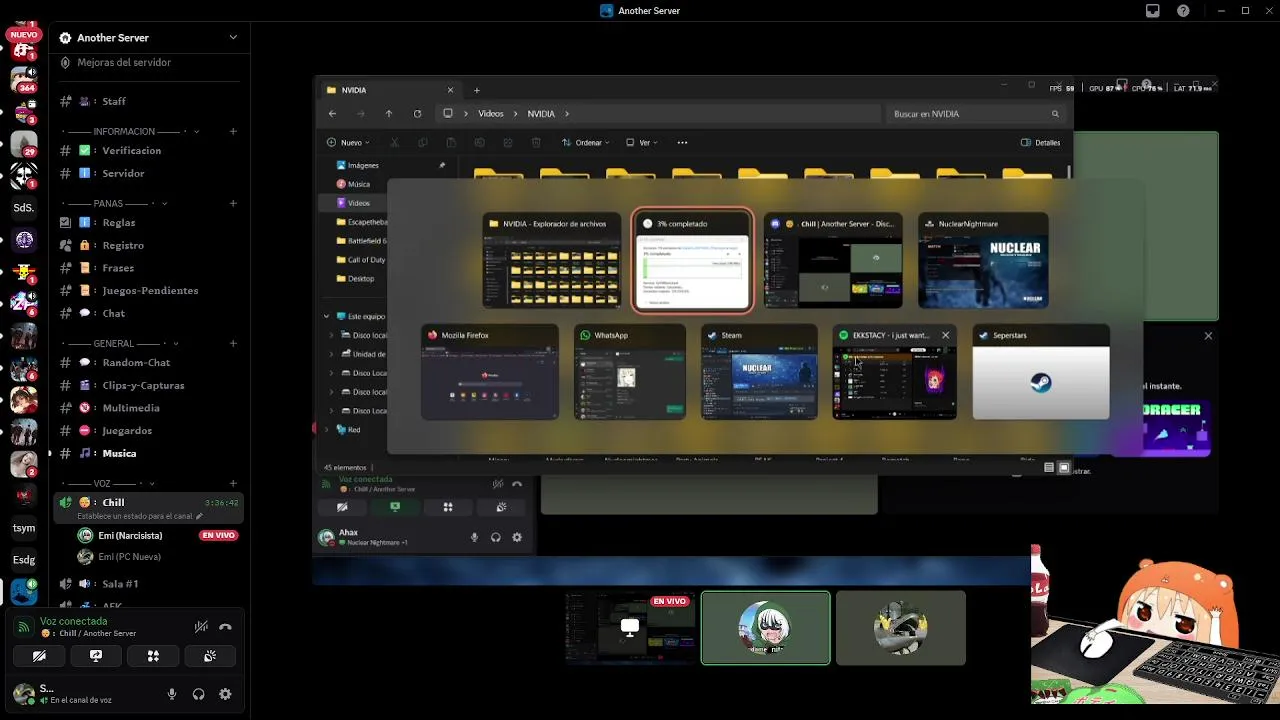1280x720 pixels.
Task: Create channel in PANAS category
Action: 233,203
